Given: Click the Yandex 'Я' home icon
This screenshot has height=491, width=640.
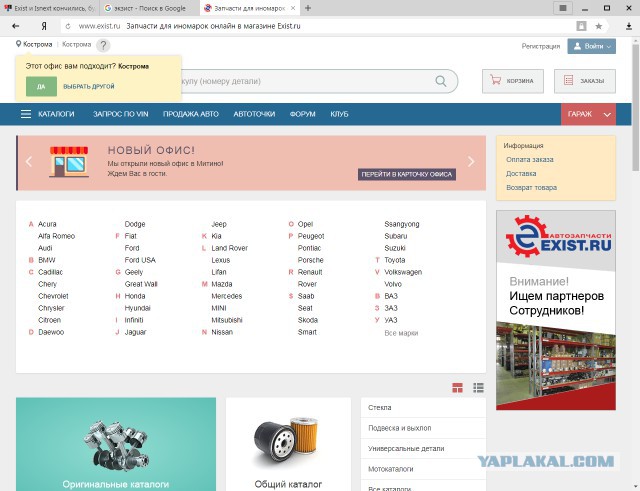Looking at the screenshot, I should point(44,26).
